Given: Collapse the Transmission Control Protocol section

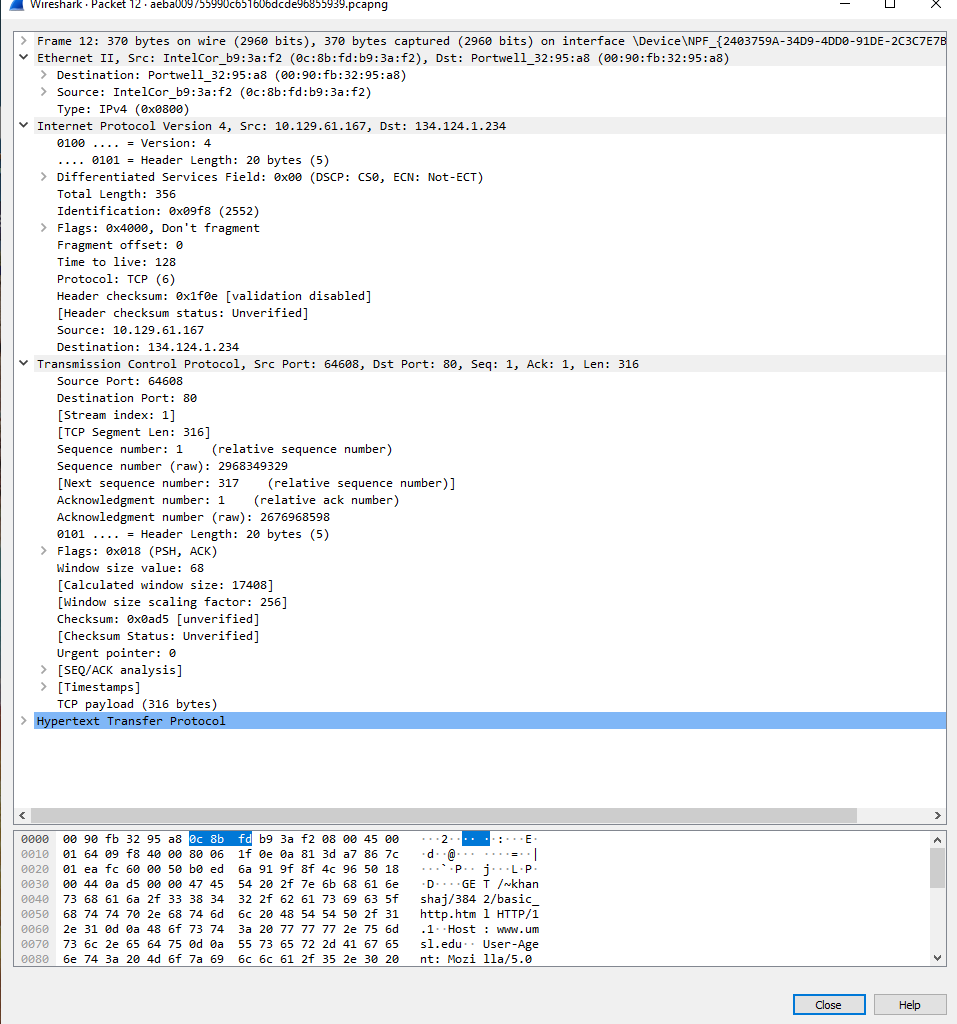Looking at the screenshot, I should click(x=22, y=363).
